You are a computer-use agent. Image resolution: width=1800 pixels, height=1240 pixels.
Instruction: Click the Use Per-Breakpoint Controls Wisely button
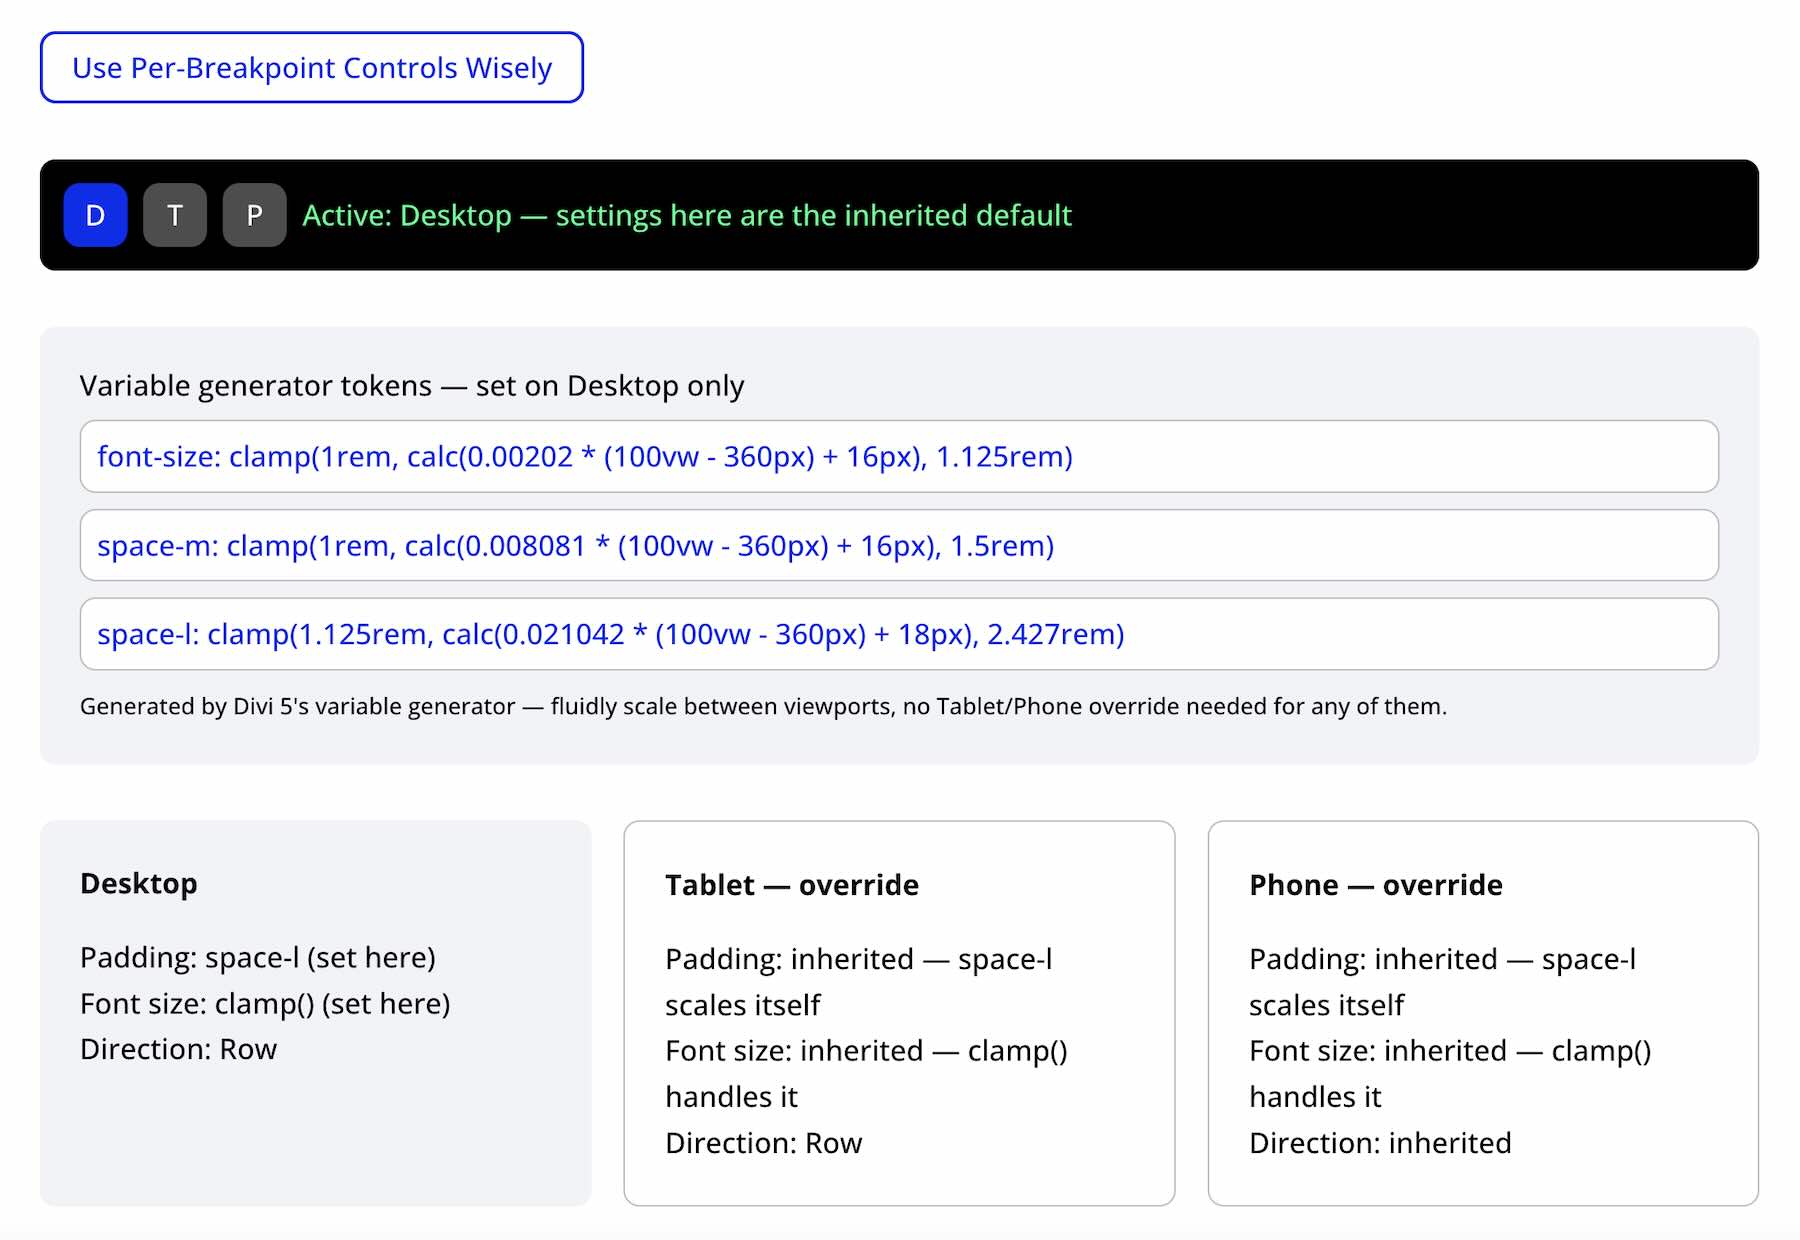coord(311,67)
